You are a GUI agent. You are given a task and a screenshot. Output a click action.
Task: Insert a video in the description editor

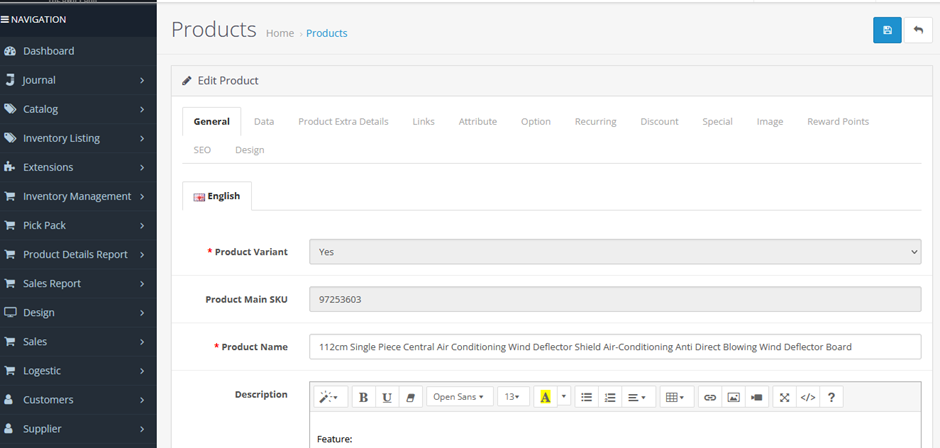tap(757, 397)
